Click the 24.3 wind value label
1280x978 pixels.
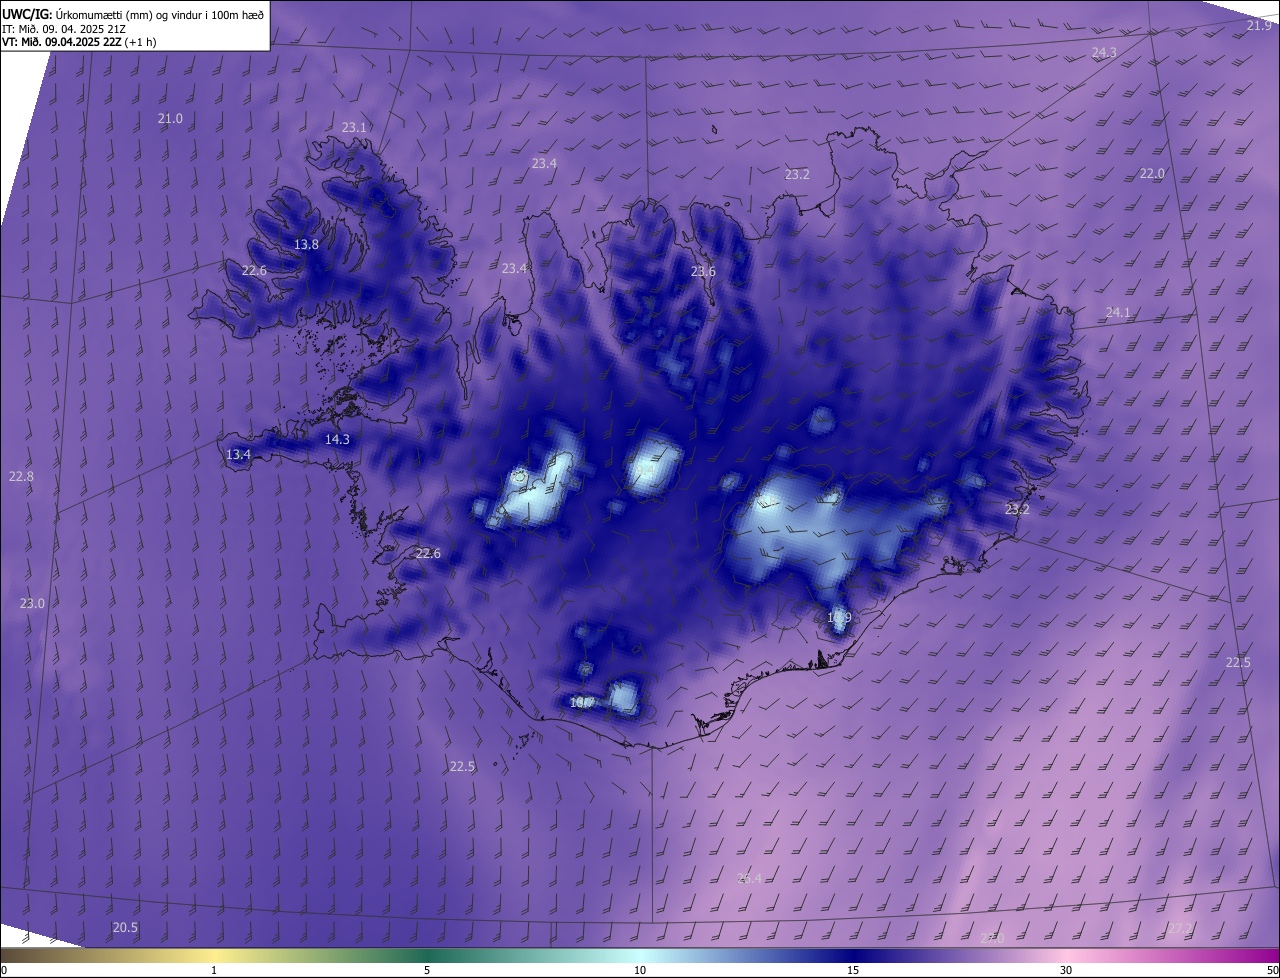coord(1104,53)
